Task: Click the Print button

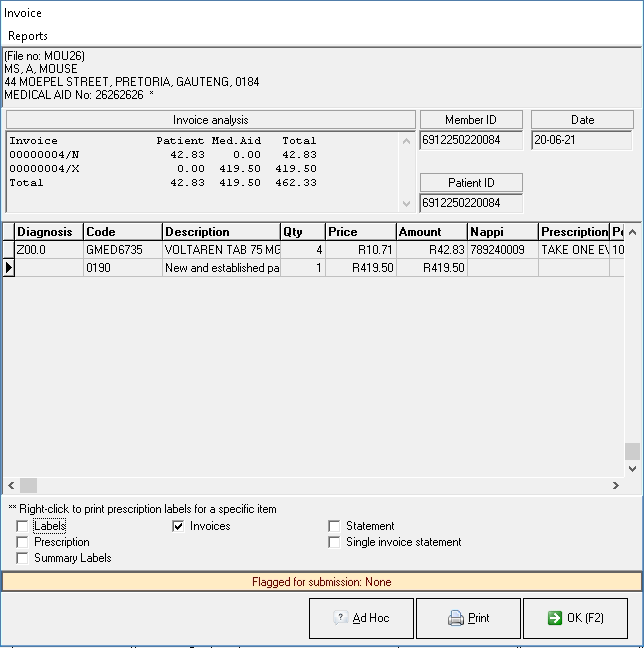Action: 468,618
